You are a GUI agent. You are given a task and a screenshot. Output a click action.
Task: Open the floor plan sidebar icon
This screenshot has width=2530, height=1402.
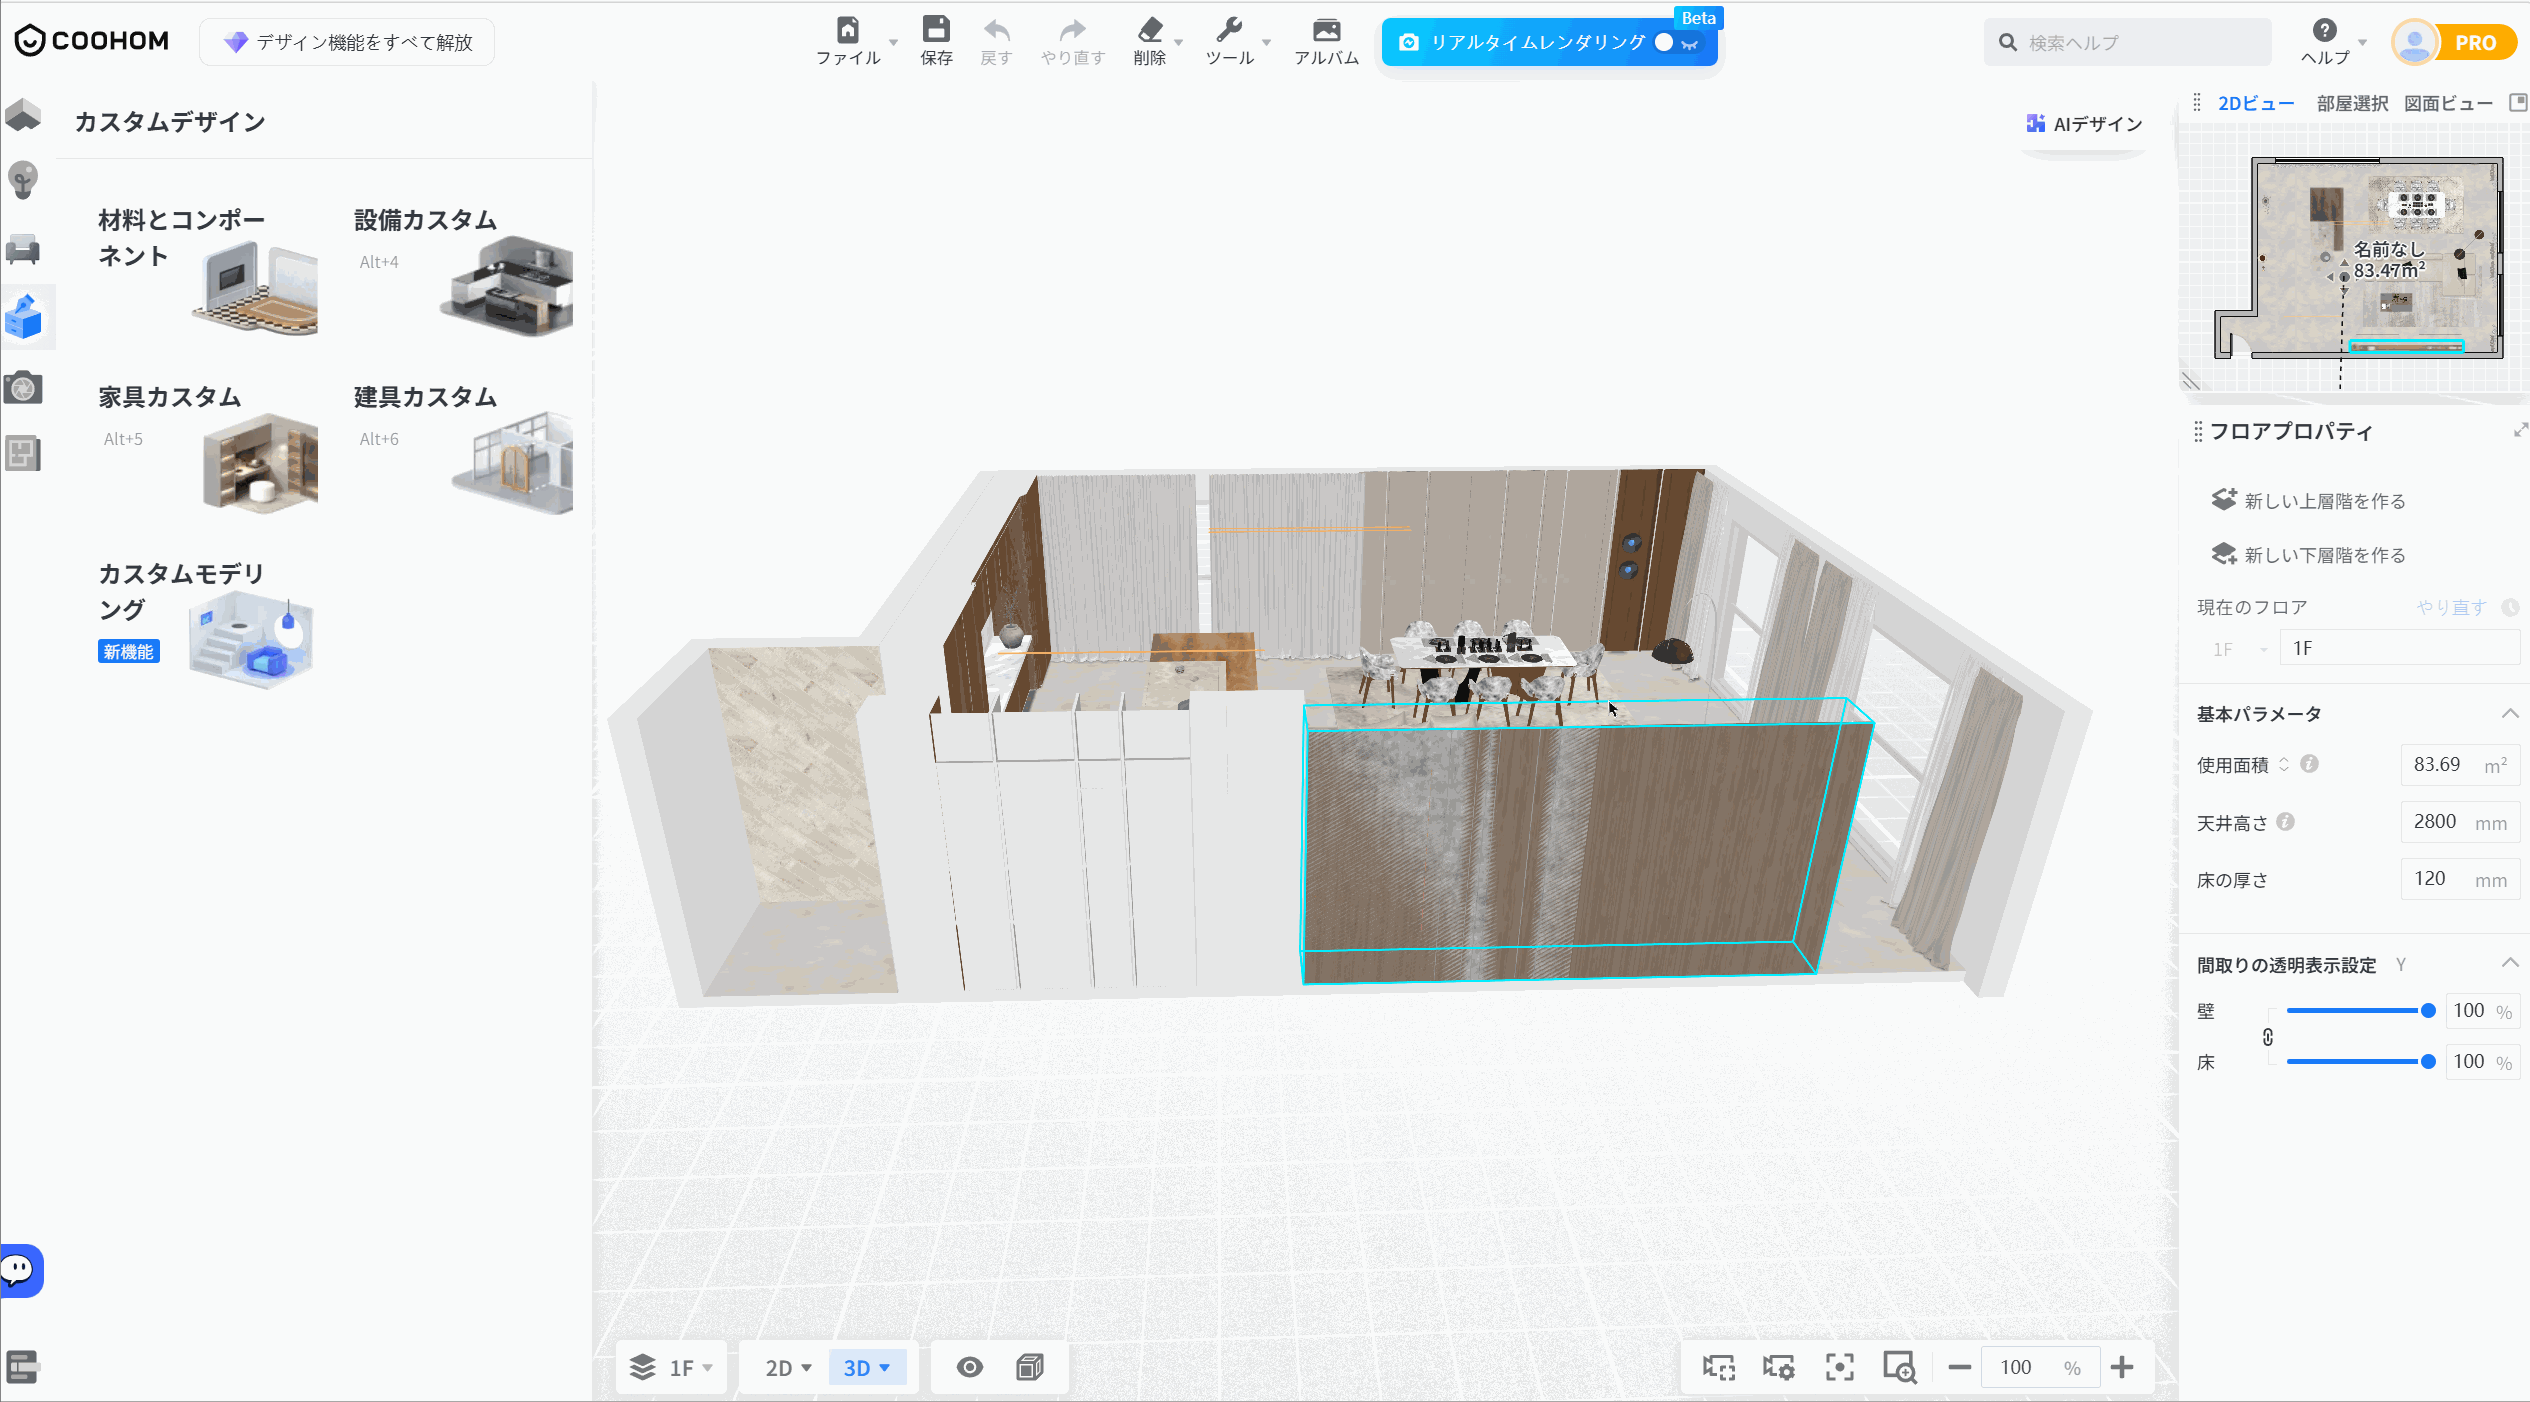[23, 115]
